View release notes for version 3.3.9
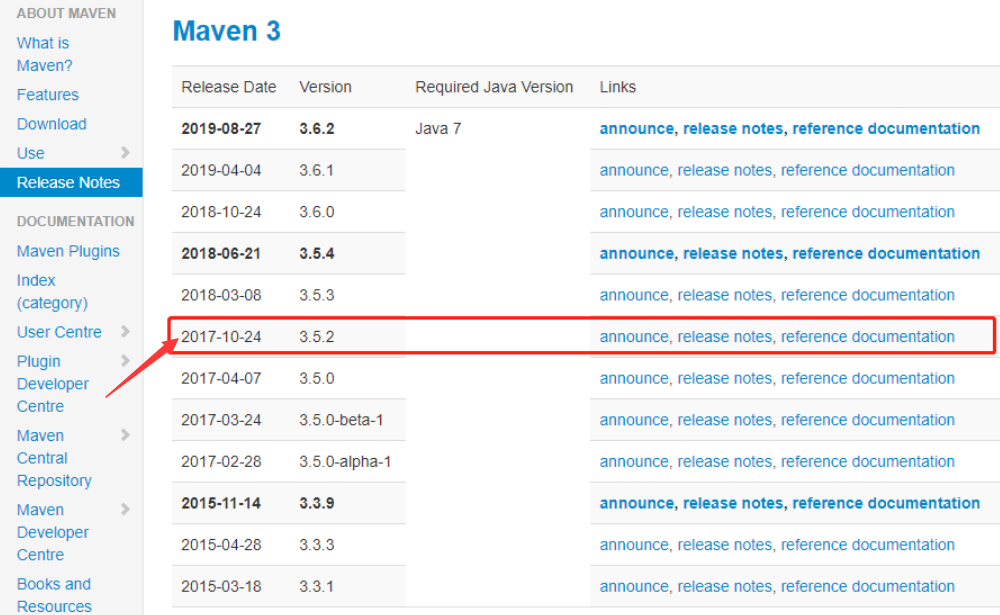1000x615 pixels. (733, 503)
